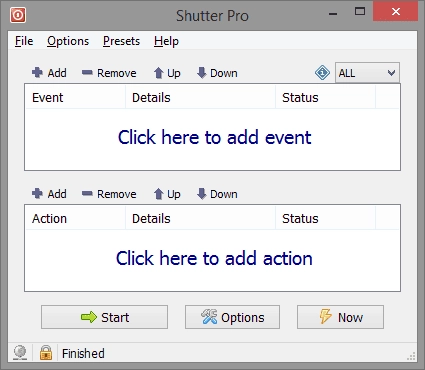
Task: Close the Shutter Pro window
Action: pos(396,12)
